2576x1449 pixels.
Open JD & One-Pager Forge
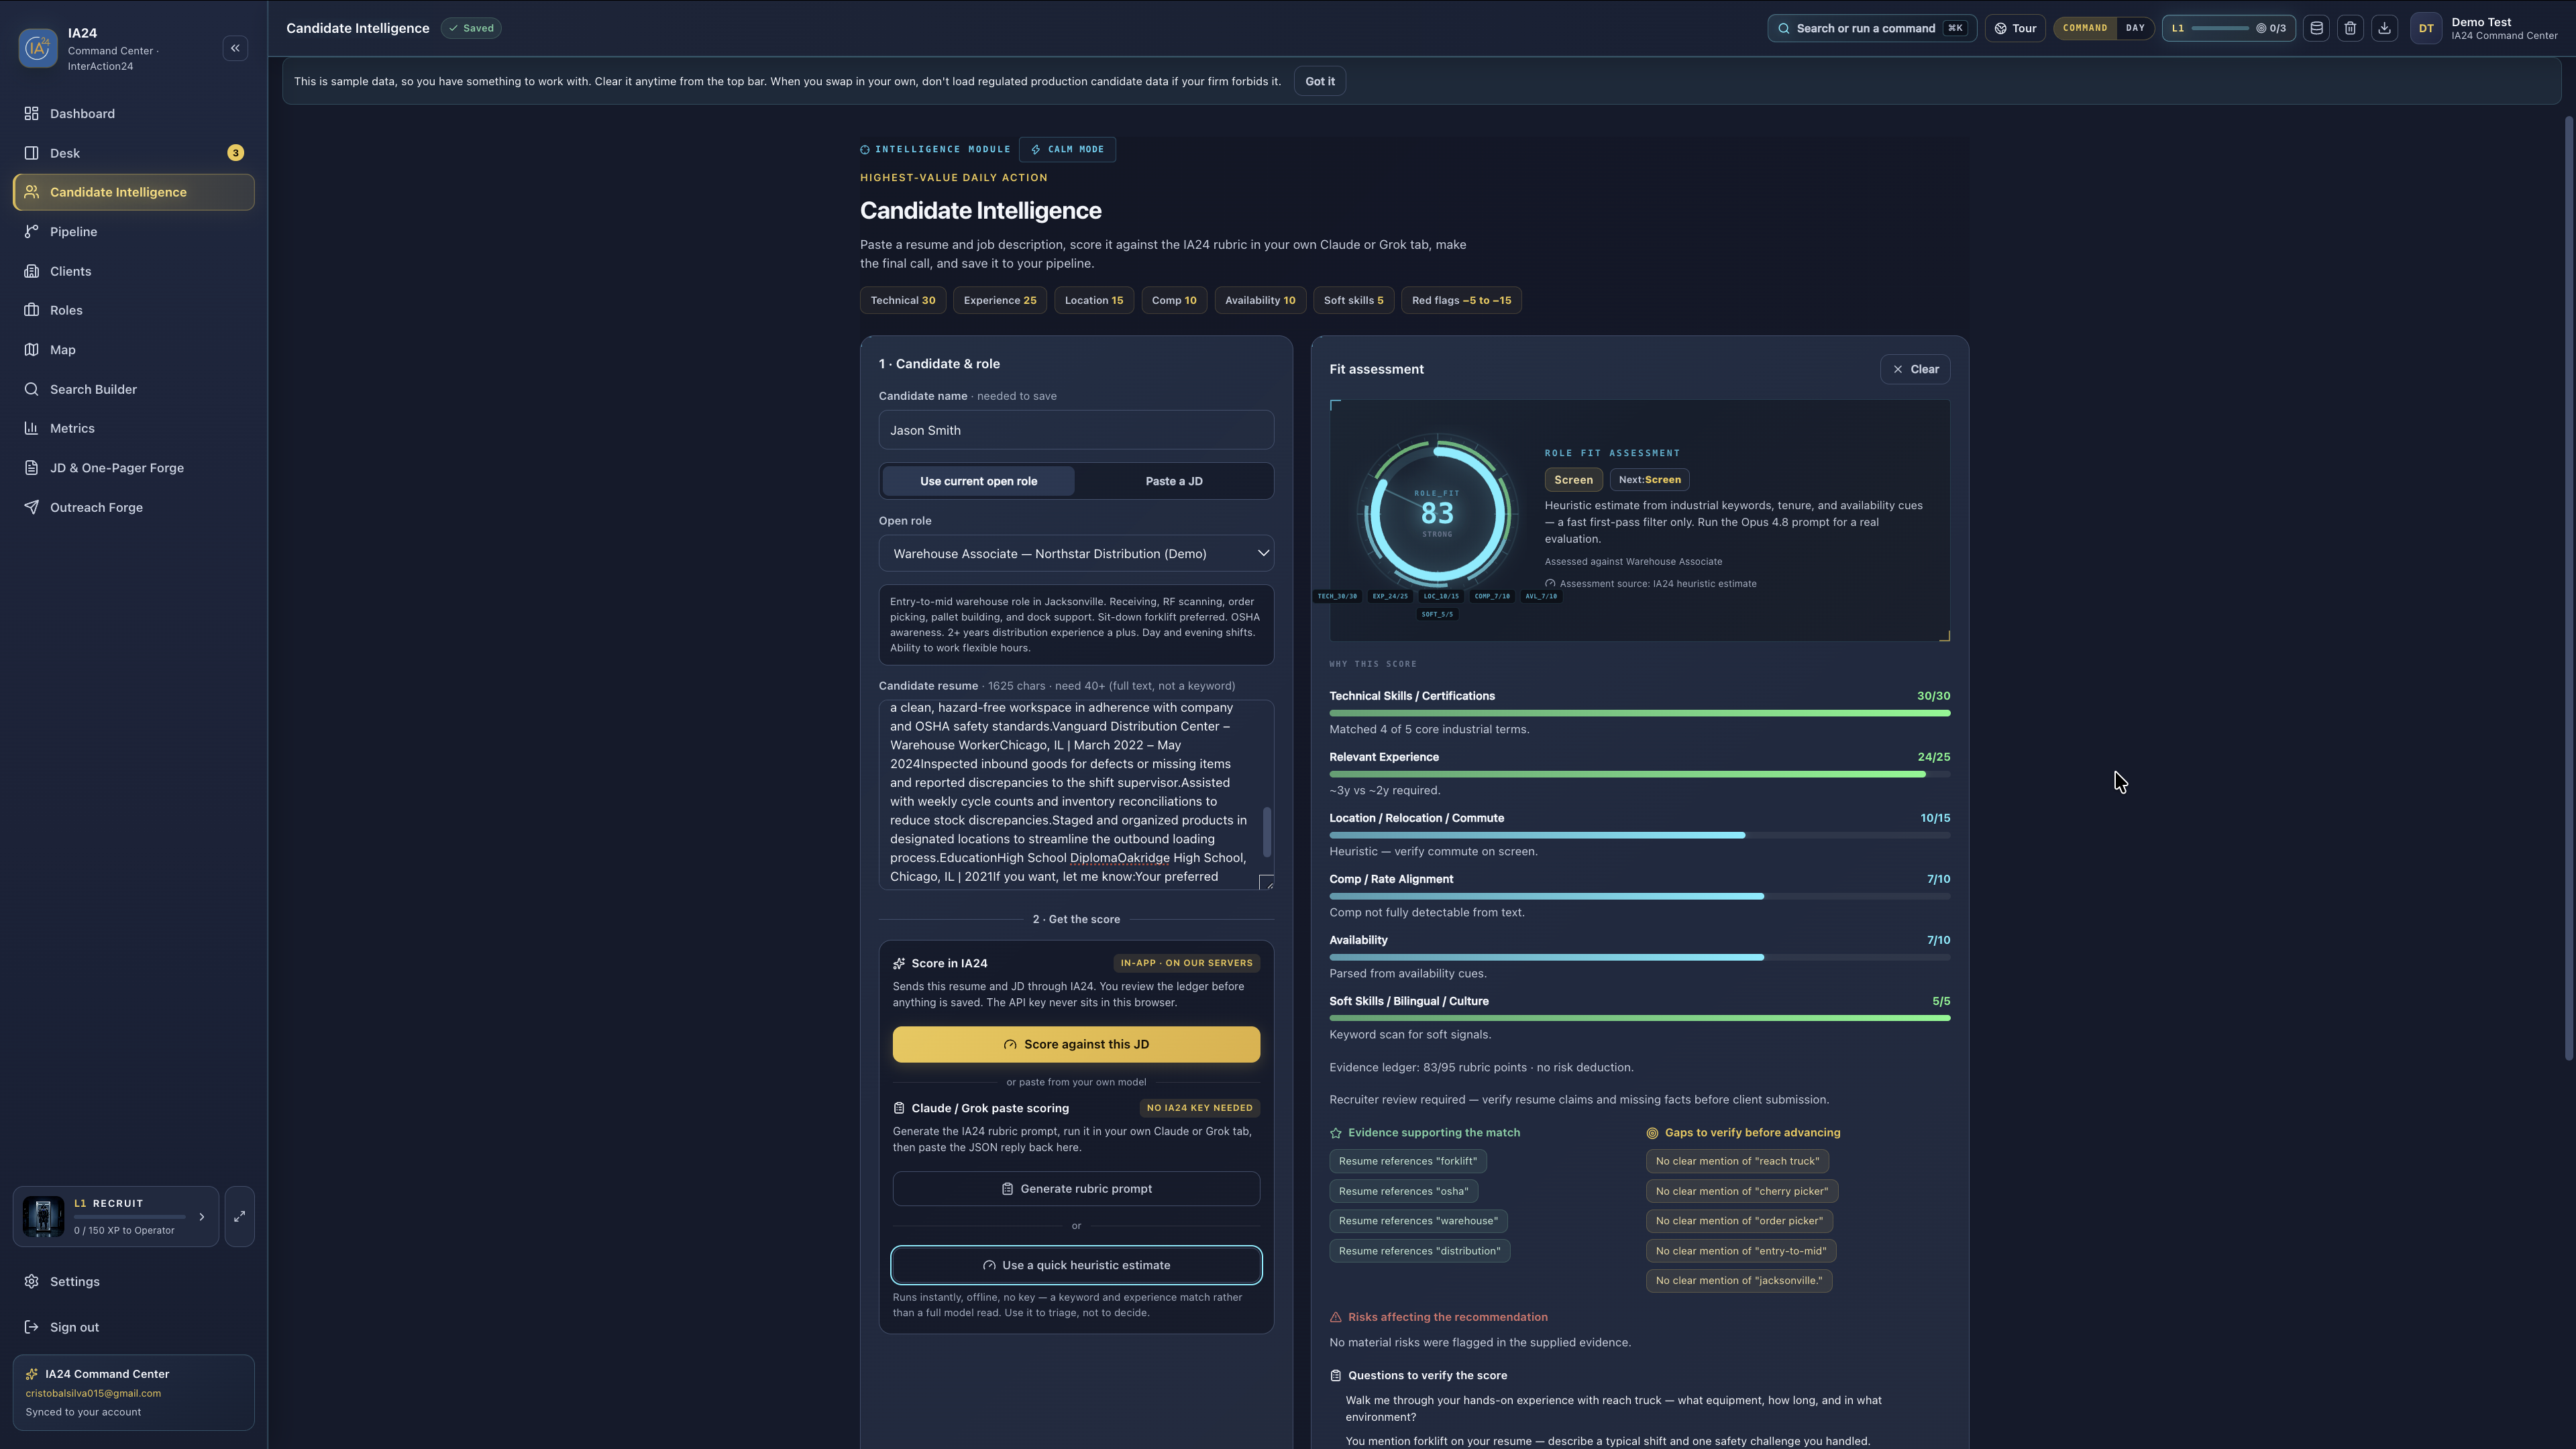134,468
